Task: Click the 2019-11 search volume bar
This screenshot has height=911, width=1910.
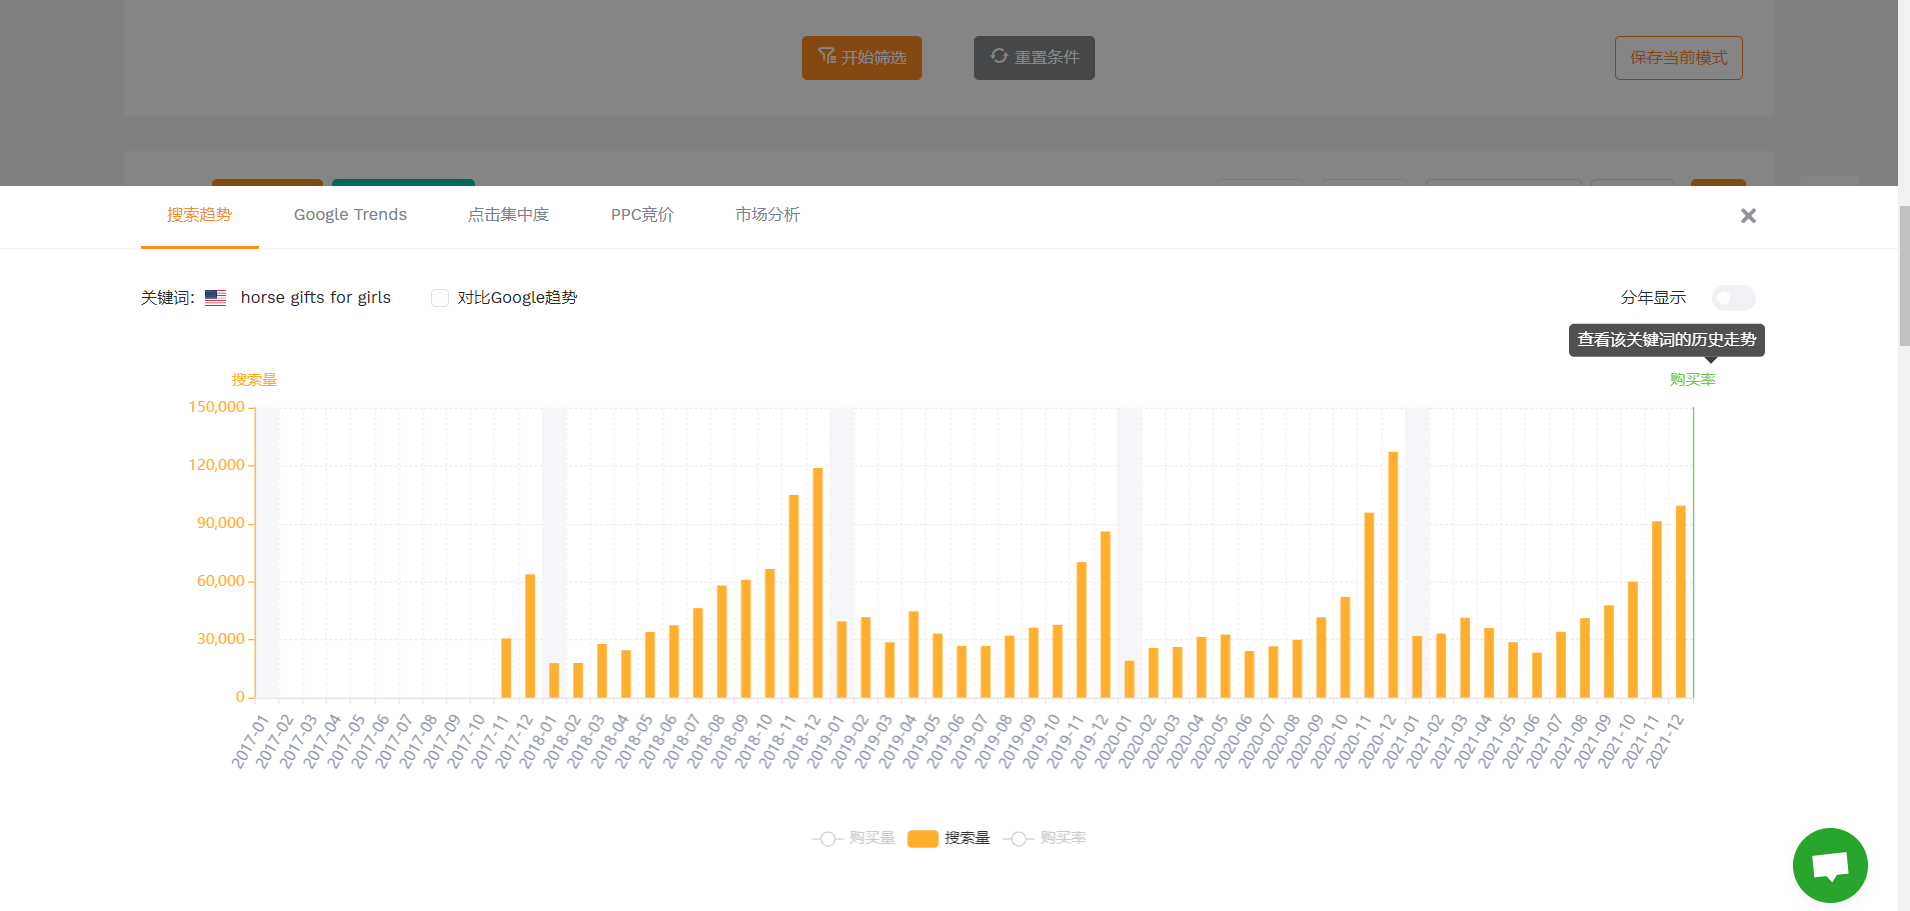Action: 1081,630
